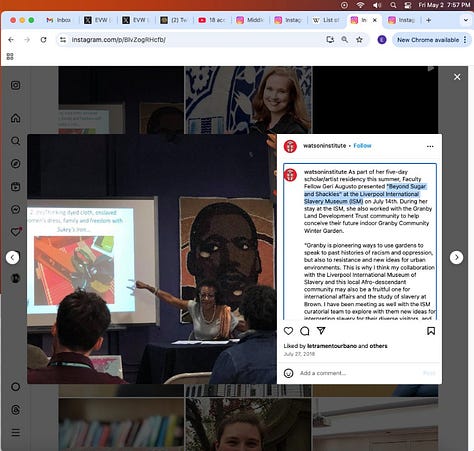
Task: Share the post with paper plane icon
Action: click(321, 330)
